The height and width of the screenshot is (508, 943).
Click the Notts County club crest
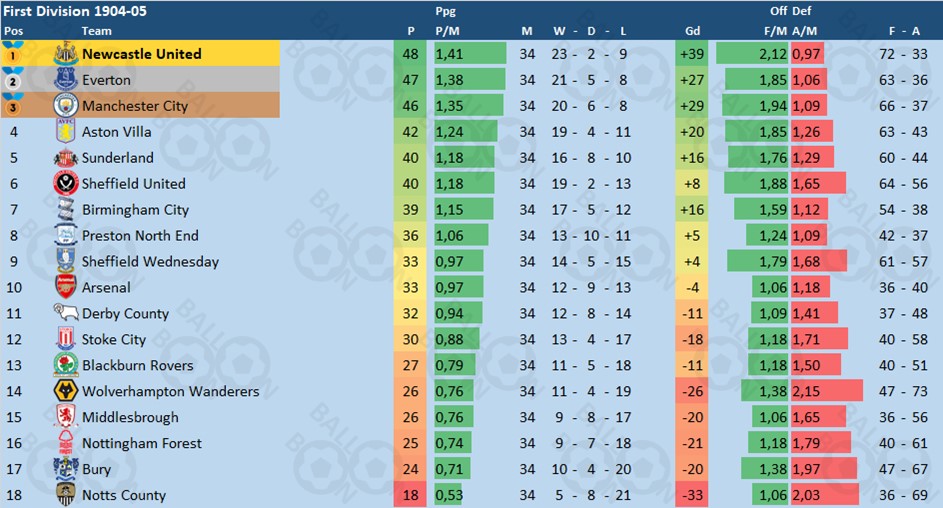(65, 496)
